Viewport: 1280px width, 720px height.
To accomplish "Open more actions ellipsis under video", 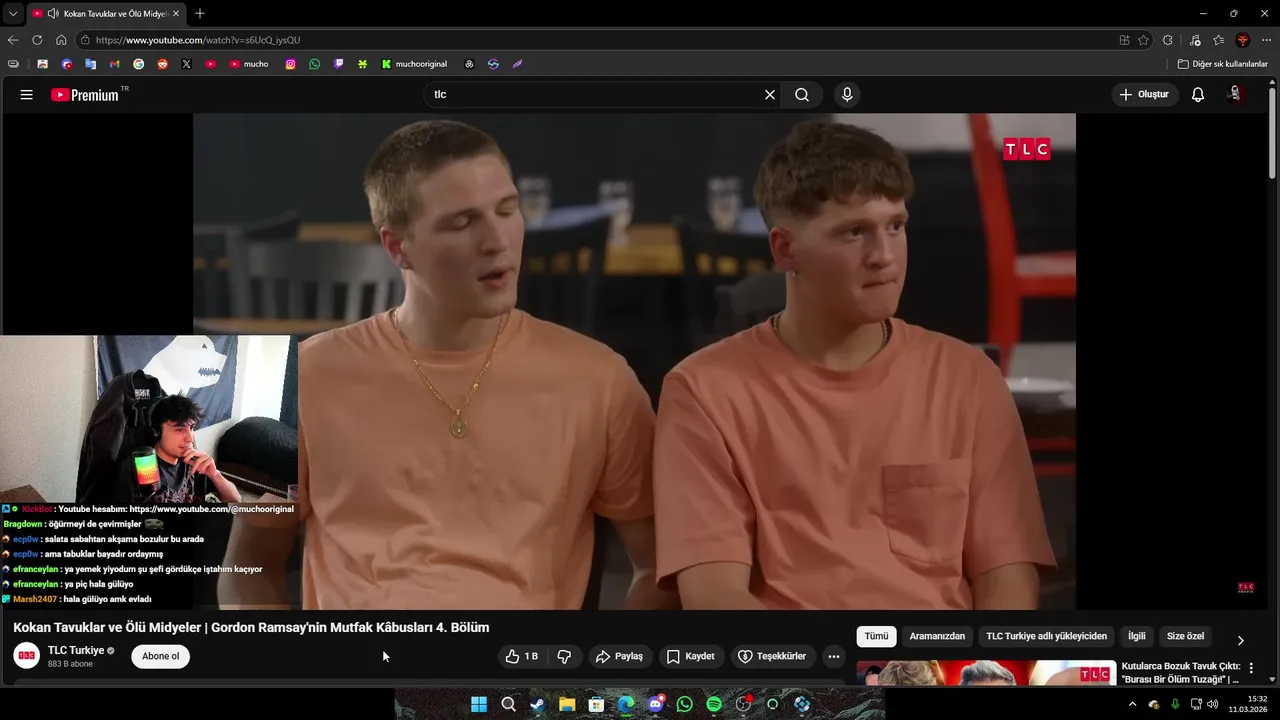I will click(834, 657).
